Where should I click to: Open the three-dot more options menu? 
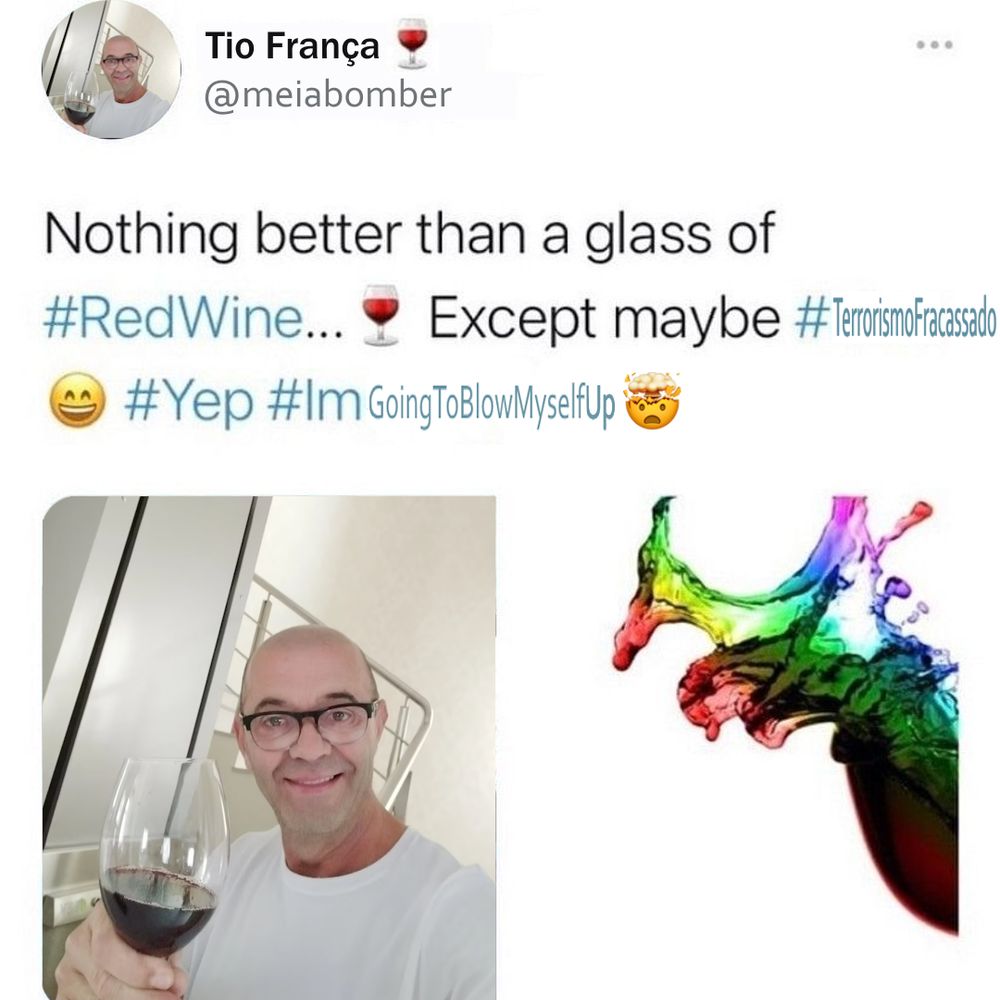(934, 45)
